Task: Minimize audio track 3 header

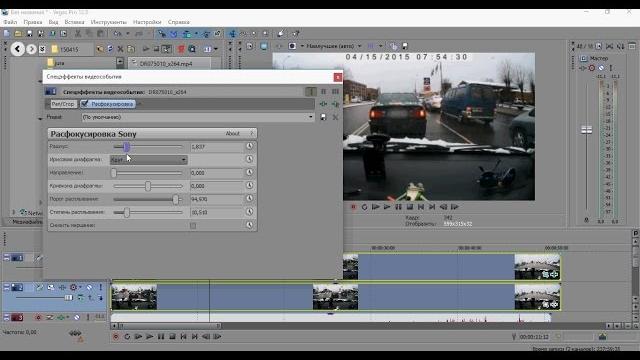Action: (x=6, y=317)
